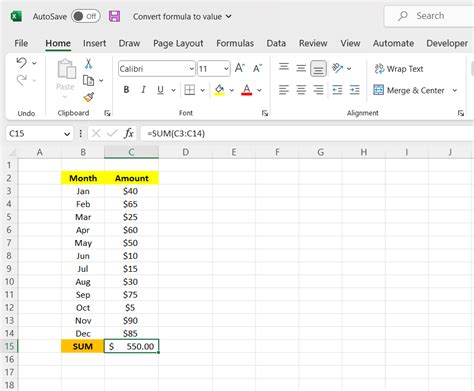Open the Page Layout tab

178,43
